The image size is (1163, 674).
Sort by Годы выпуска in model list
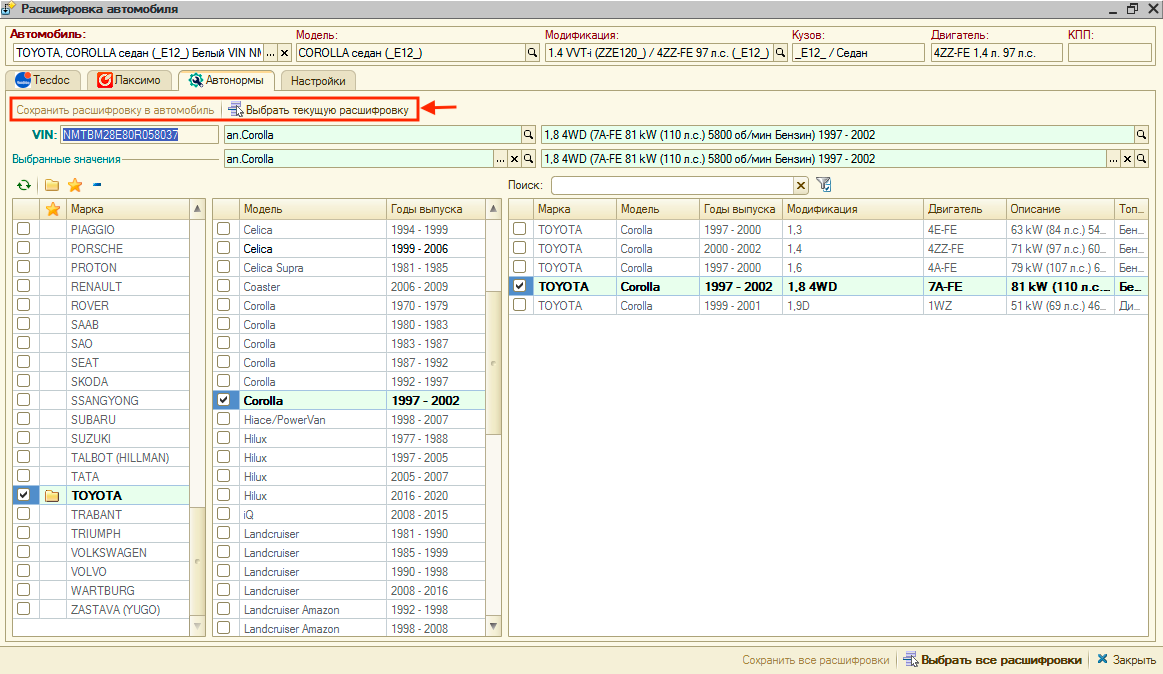(x=435, y=209)
